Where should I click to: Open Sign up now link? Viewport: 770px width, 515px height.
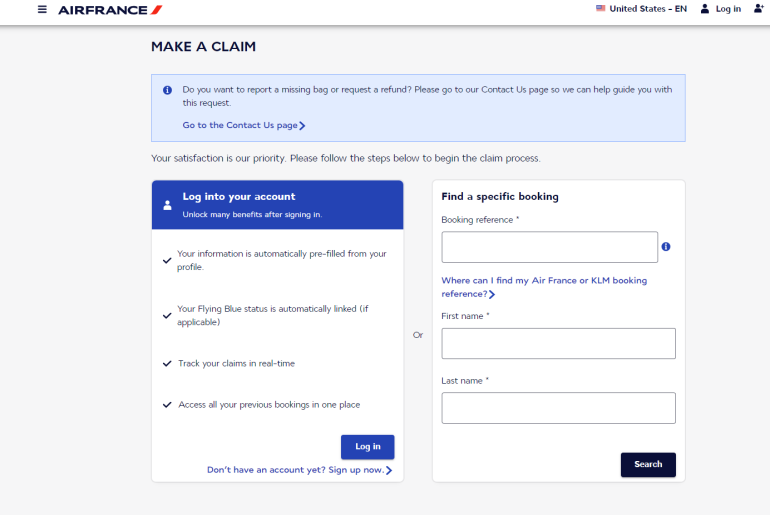tap(295, 470)
